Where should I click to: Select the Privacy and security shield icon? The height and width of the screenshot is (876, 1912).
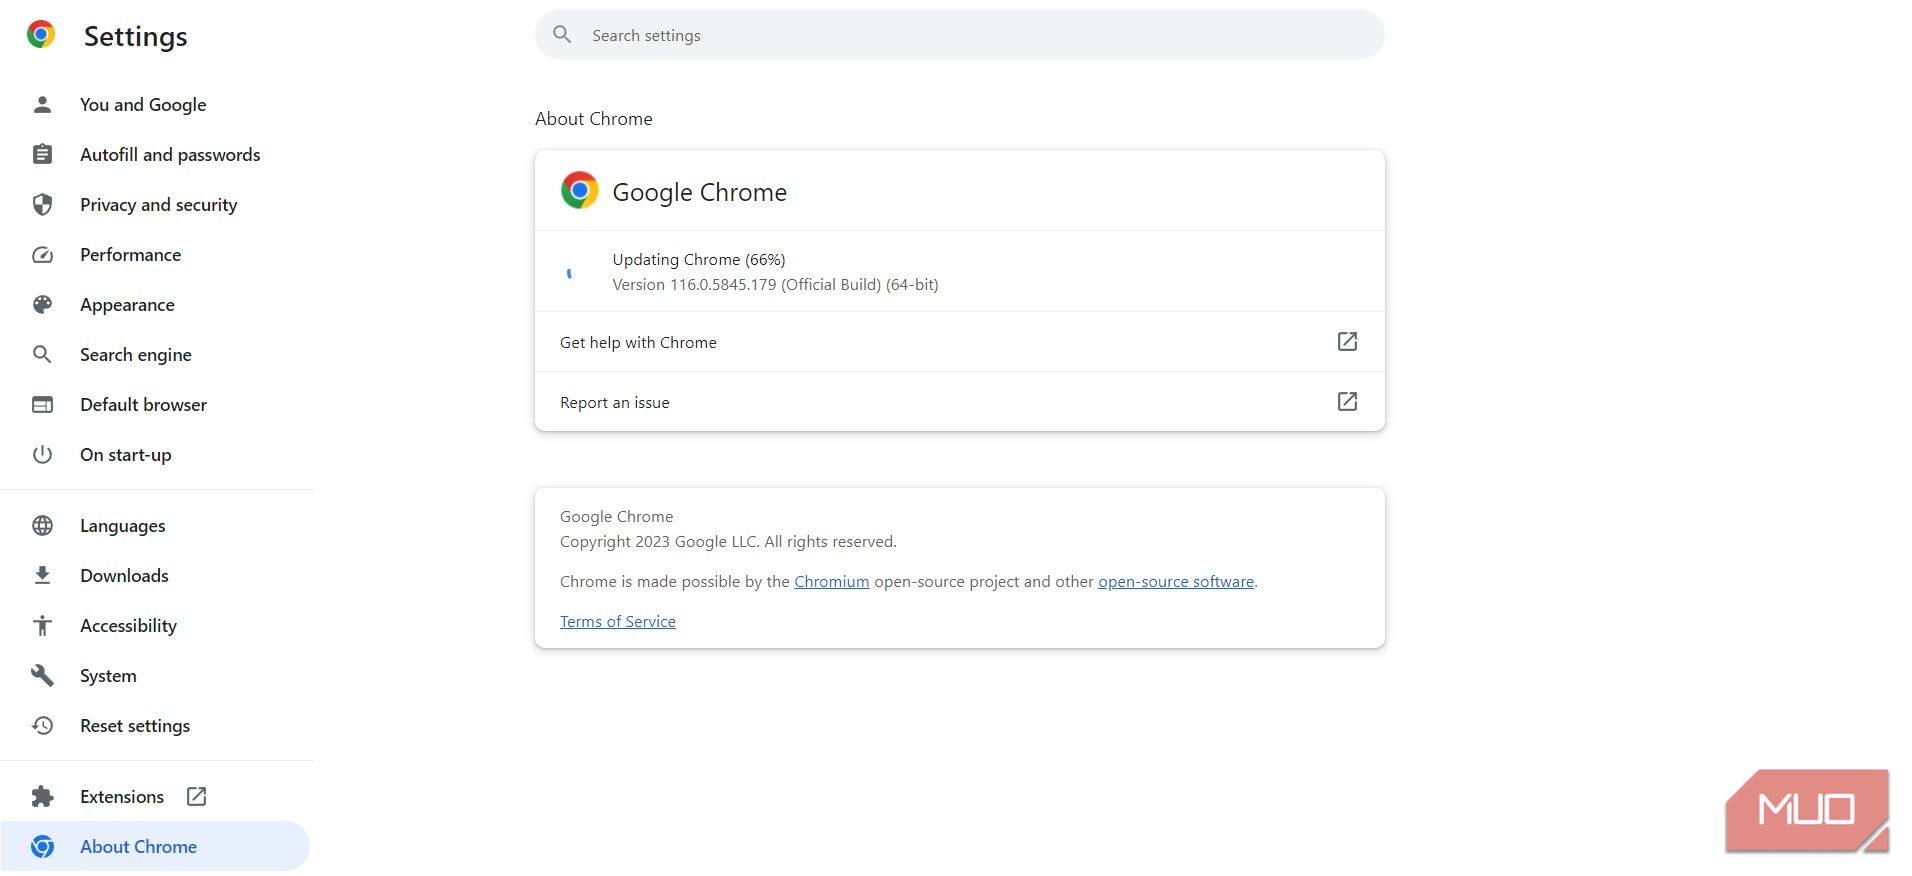42,204
